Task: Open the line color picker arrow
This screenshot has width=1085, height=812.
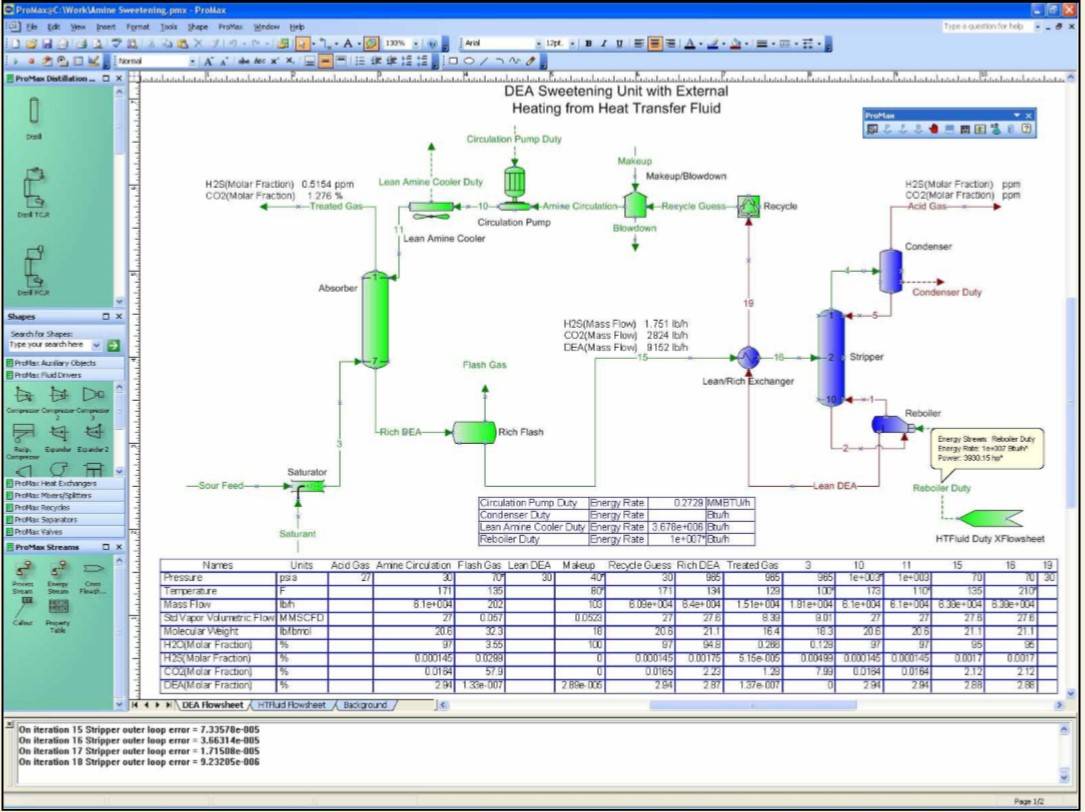Action: 723,44
